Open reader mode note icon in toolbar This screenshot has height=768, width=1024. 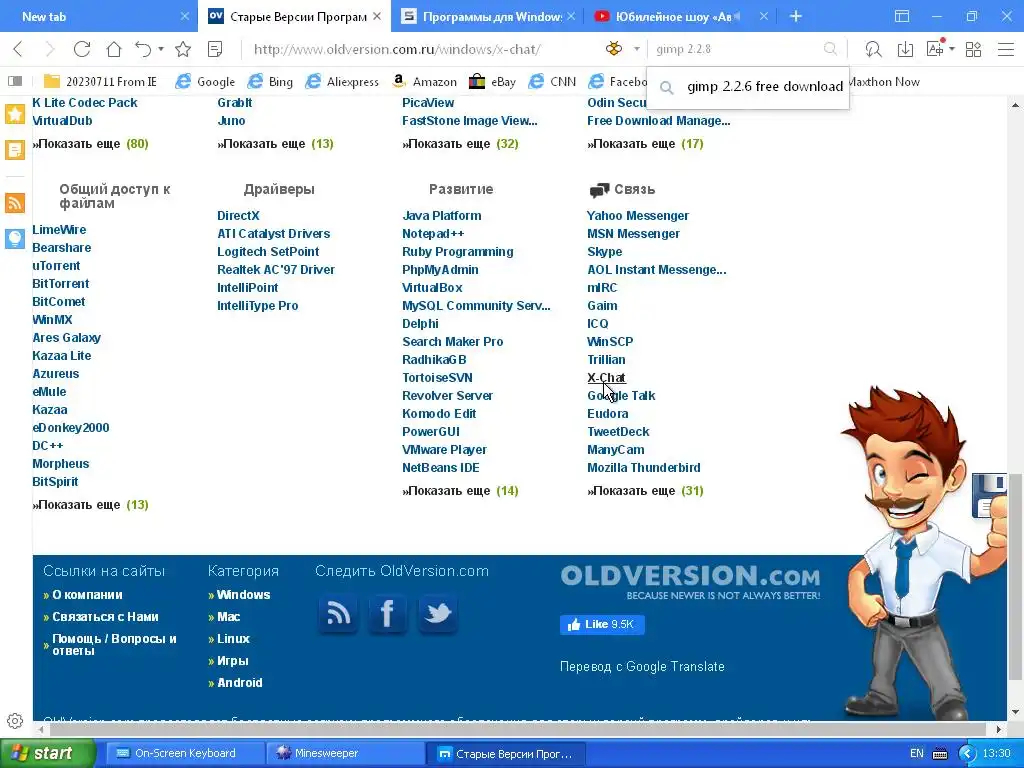(215, 49)
